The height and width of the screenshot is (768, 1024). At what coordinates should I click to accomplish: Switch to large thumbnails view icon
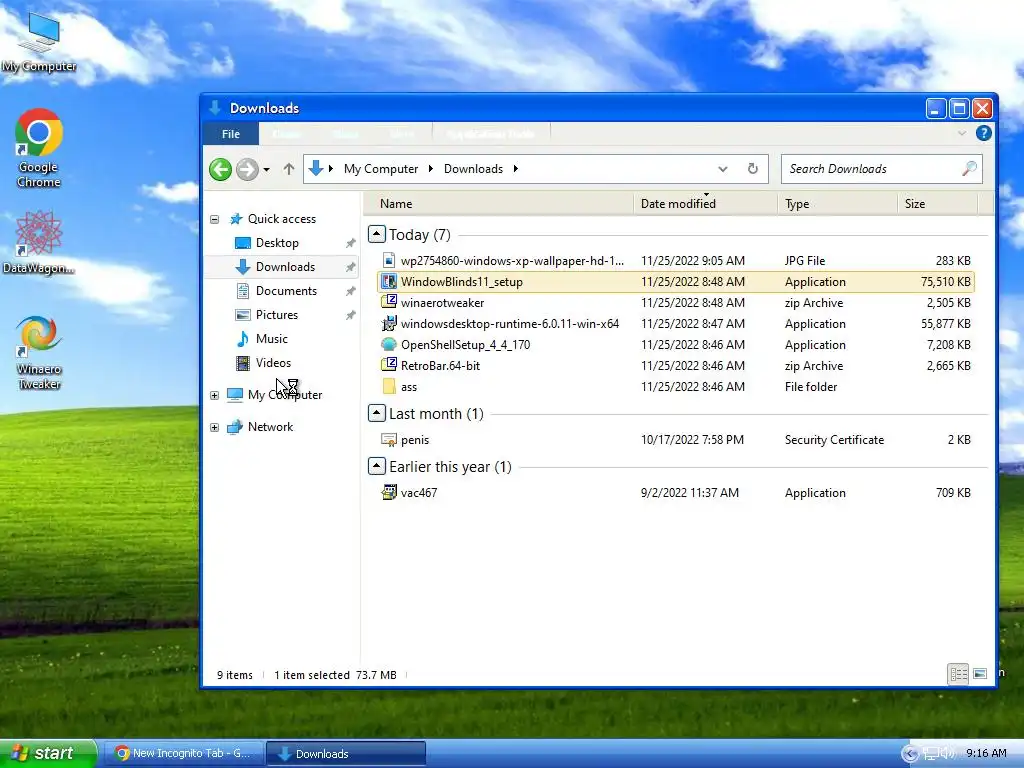pyautogui.click(x=980, y=674)
